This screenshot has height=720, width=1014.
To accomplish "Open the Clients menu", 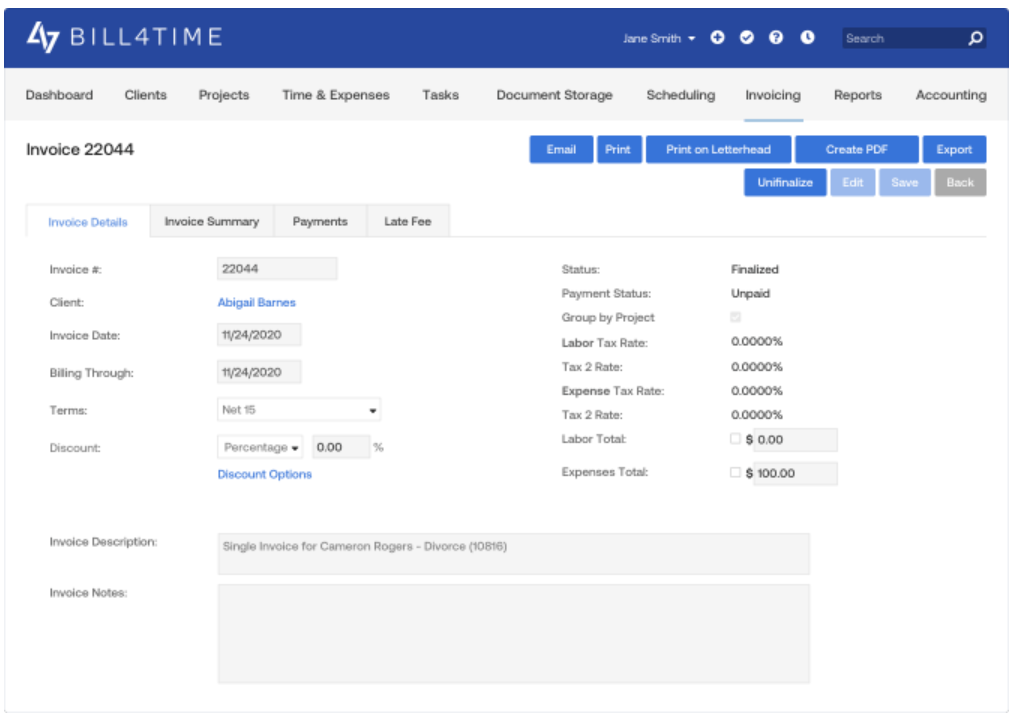I will tap(146, 95).
